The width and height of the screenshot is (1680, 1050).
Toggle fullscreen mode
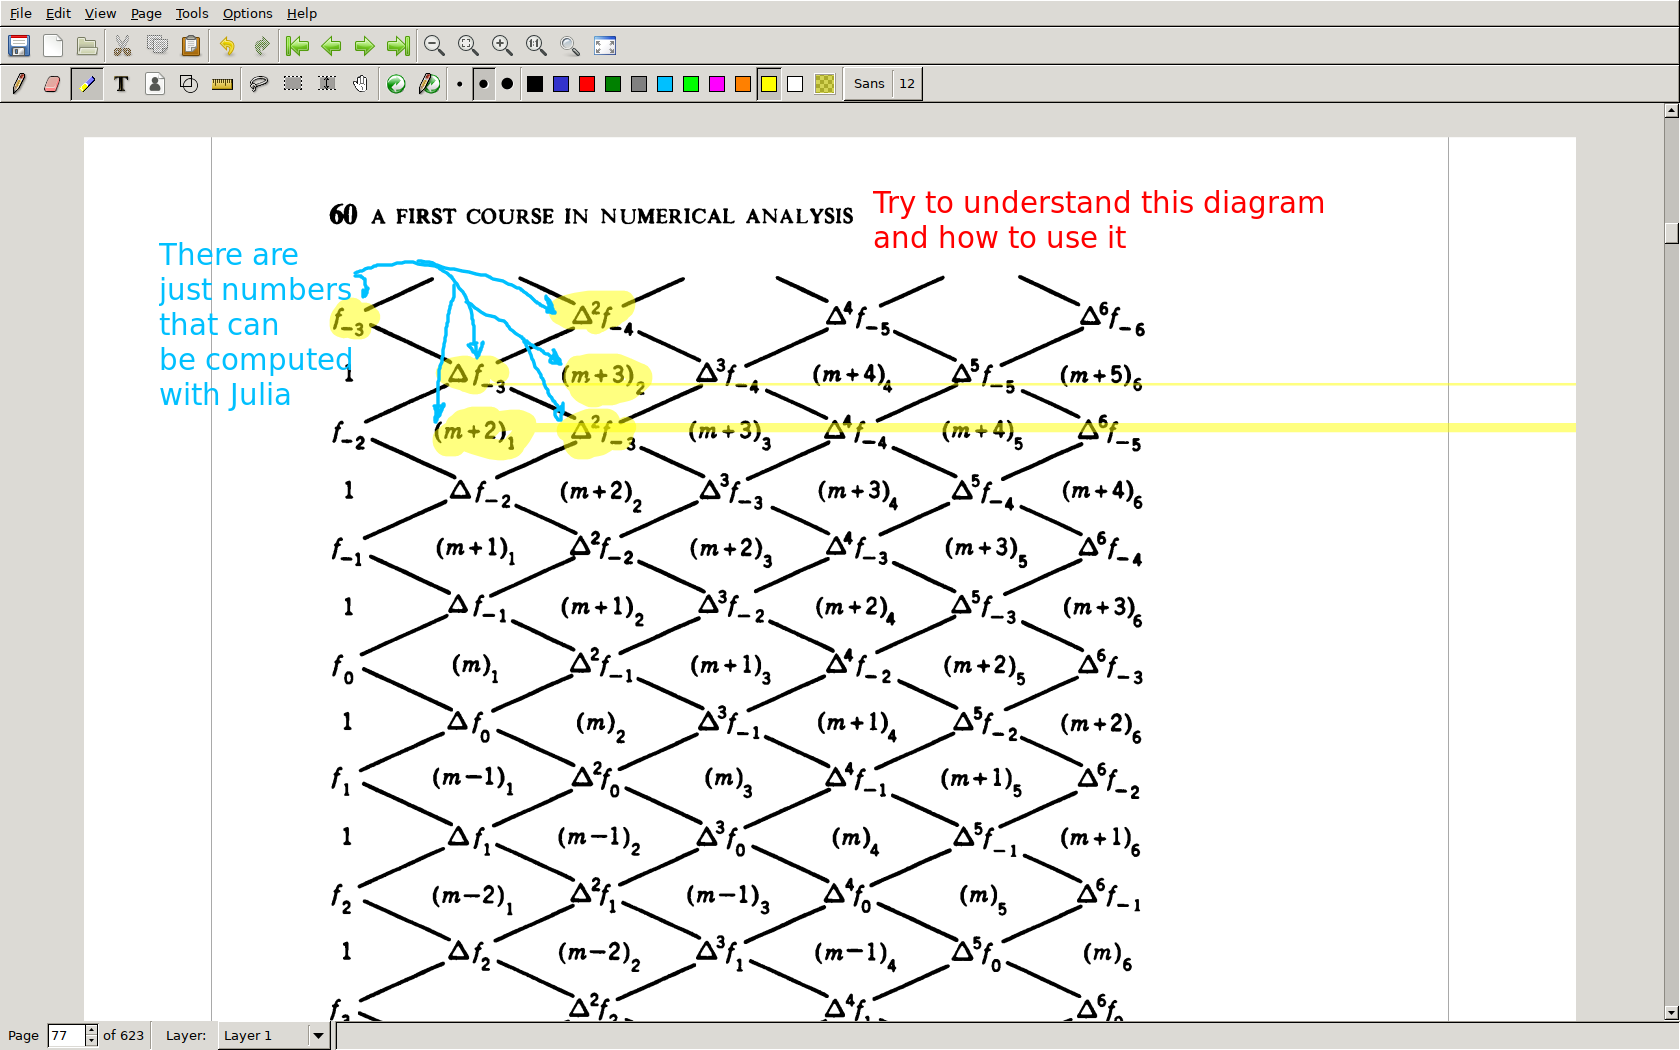pyautogui.click(x=605, y=46)
